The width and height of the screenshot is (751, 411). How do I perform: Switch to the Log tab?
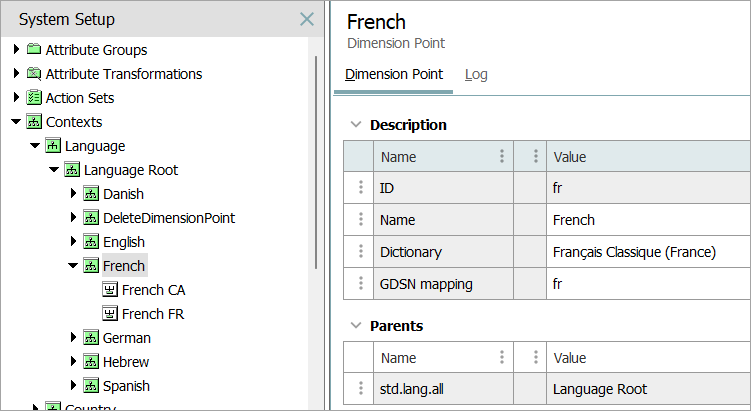click(x=476, y=75)
